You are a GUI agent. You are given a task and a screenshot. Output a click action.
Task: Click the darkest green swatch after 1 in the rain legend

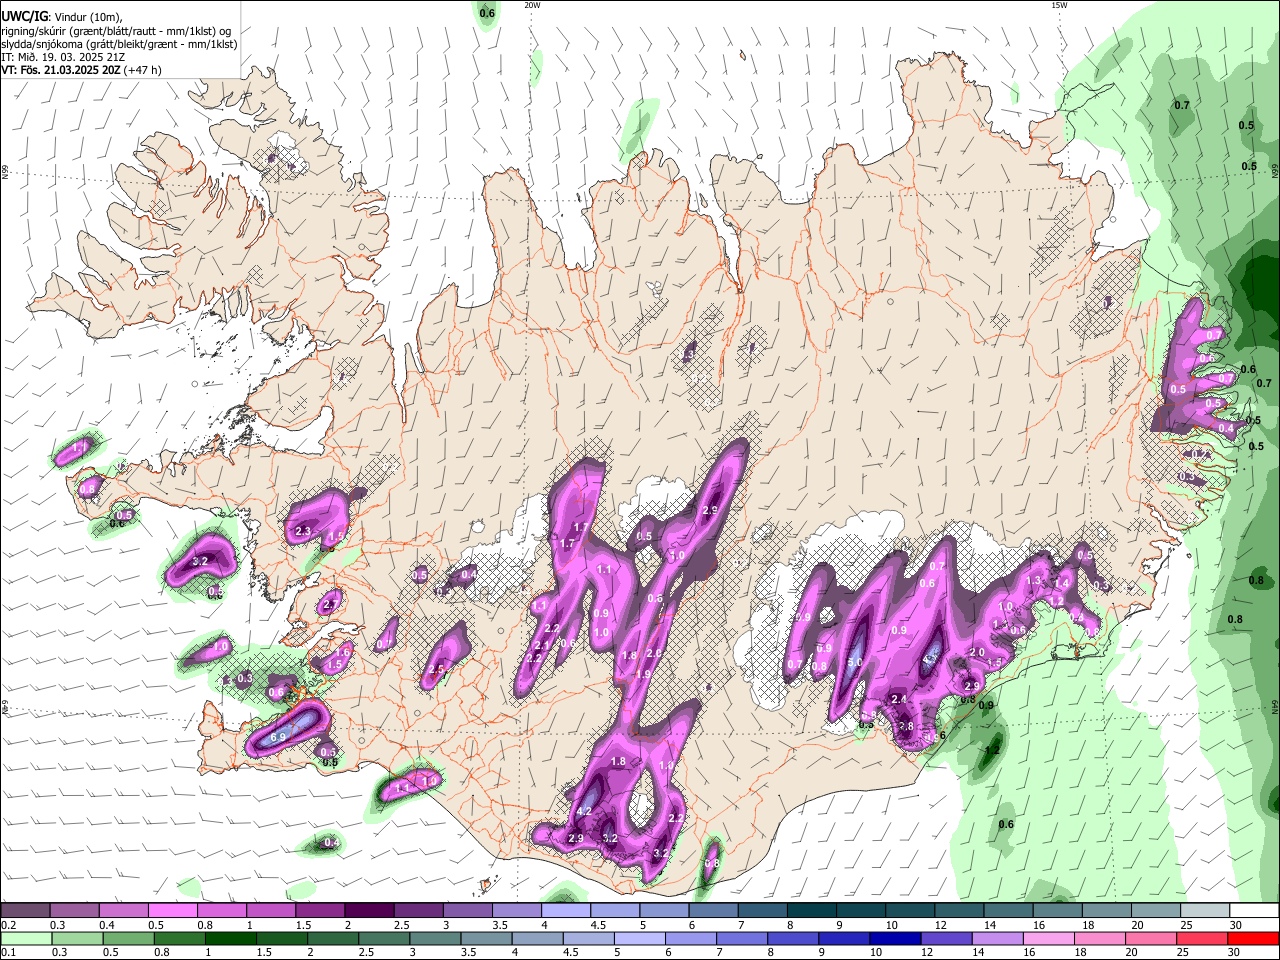pyautogui.click(x=229, y=939)
